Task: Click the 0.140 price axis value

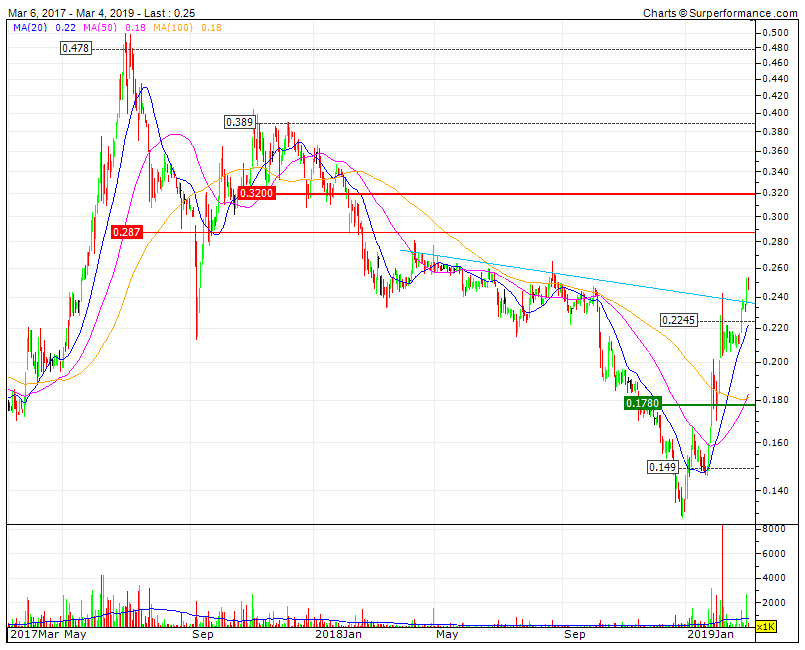Action: point(775,491)
